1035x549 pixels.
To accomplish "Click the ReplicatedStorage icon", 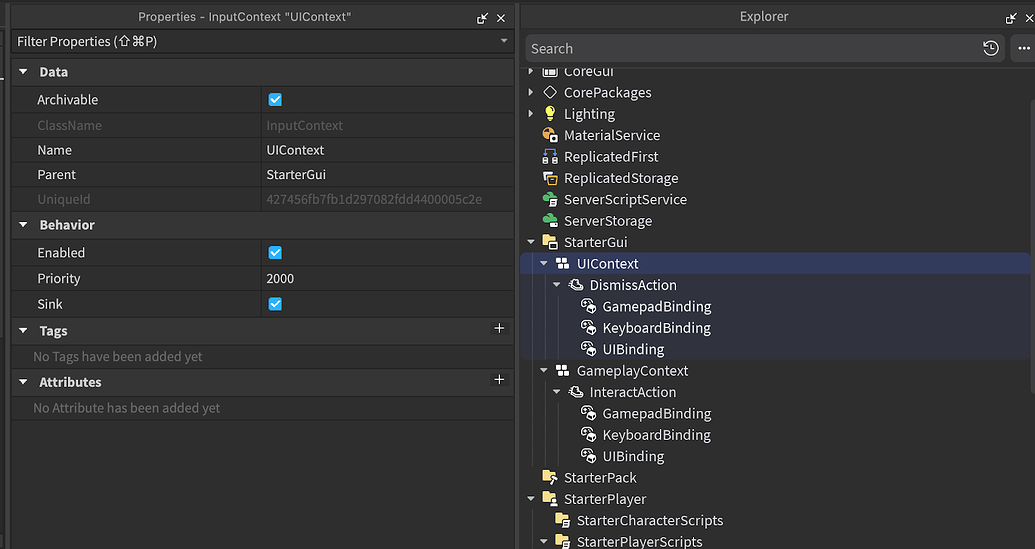I will point(550,178).
